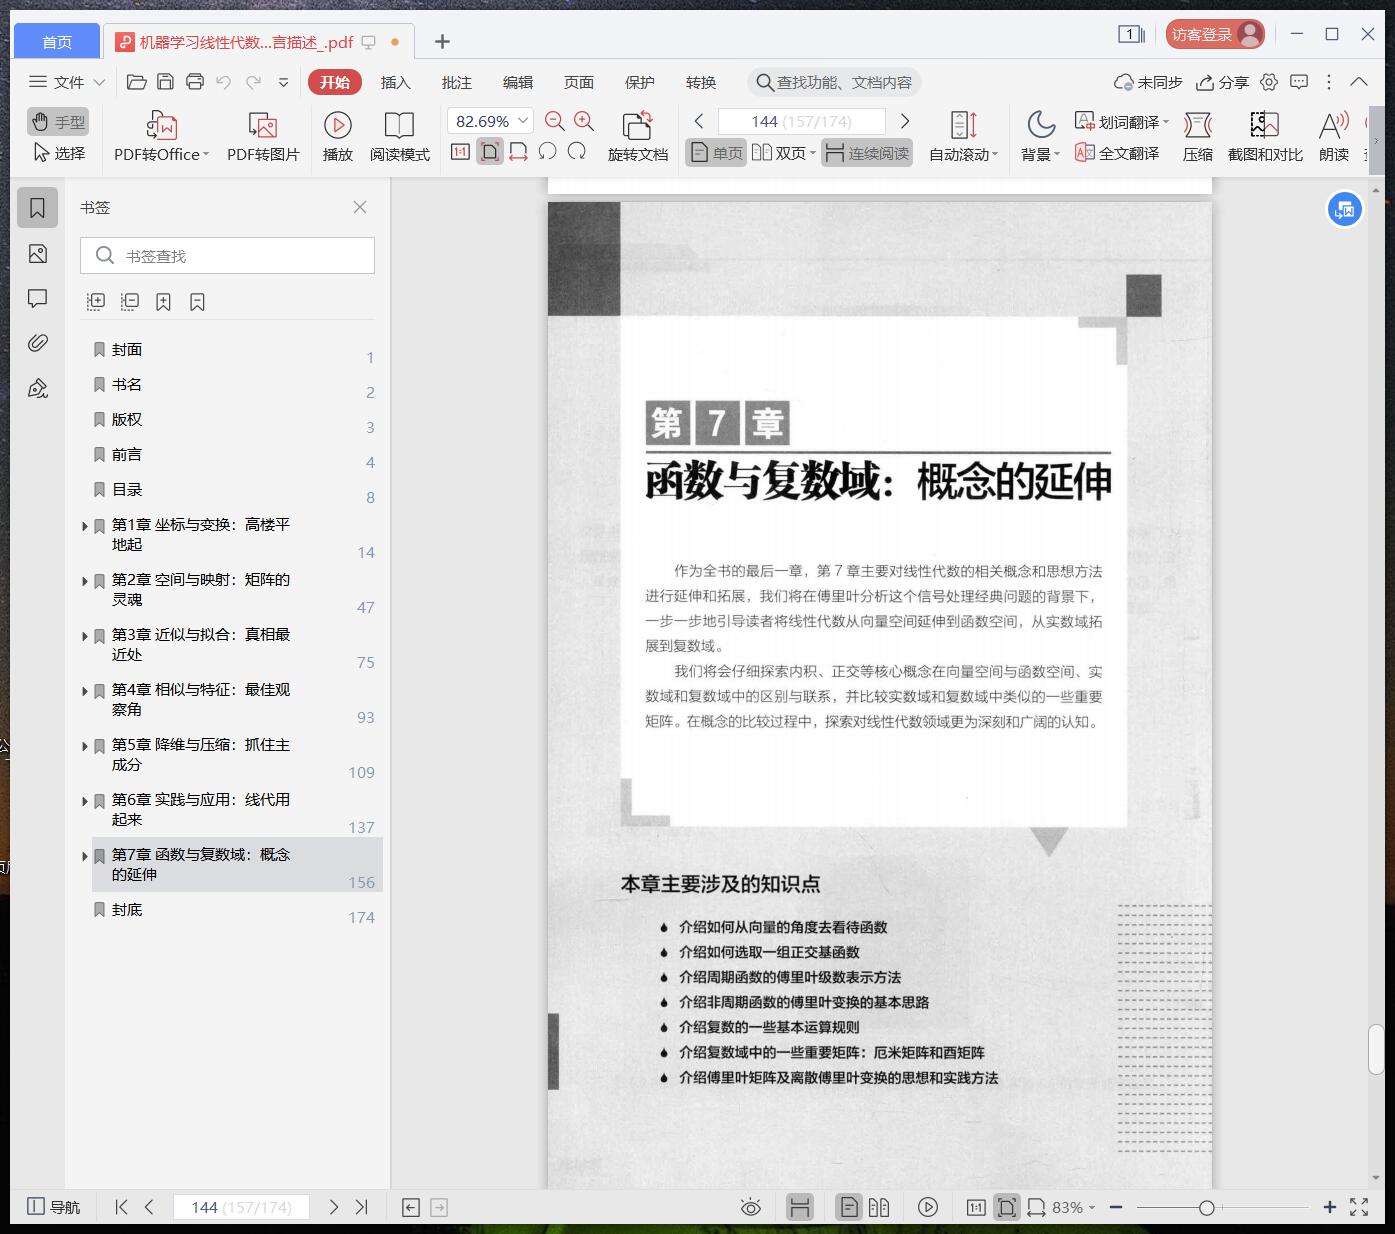
Task: Toggle fit width icon in toolbar
Action: tap(518, 152)
